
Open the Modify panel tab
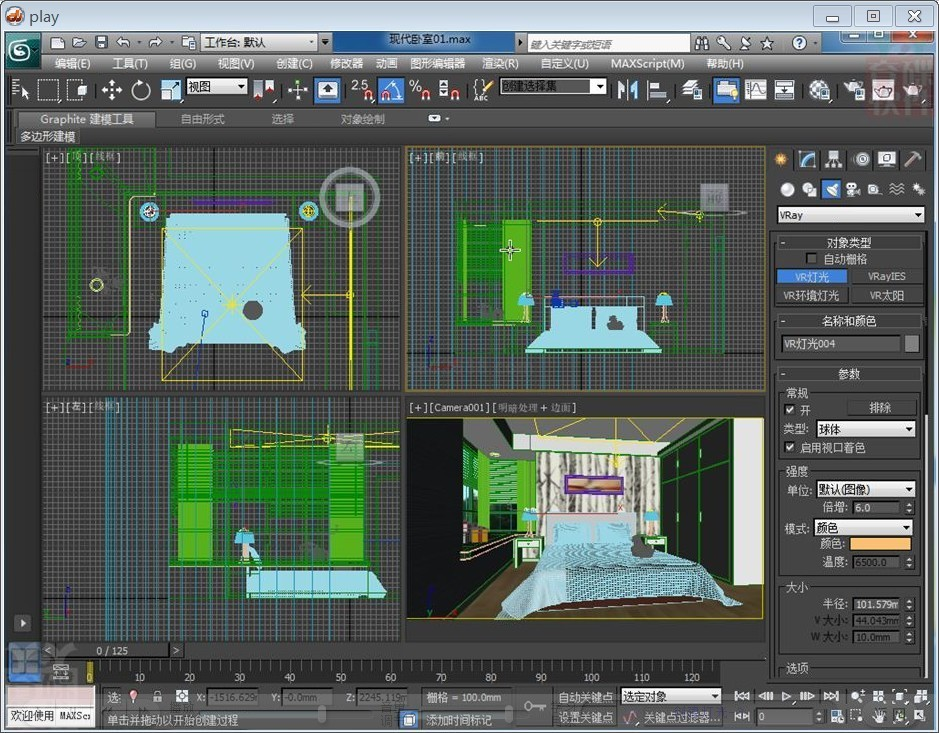click(807, 160)
